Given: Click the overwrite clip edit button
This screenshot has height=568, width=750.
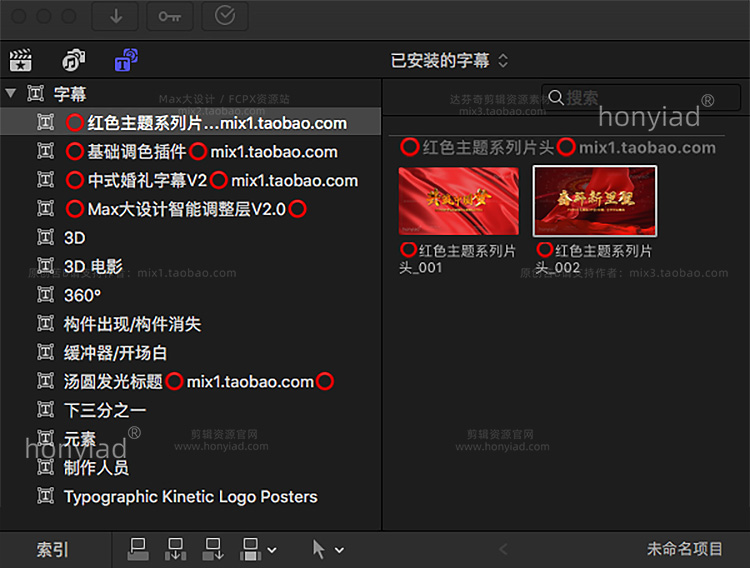Looking at the screenshot, I should pos(251,549).
